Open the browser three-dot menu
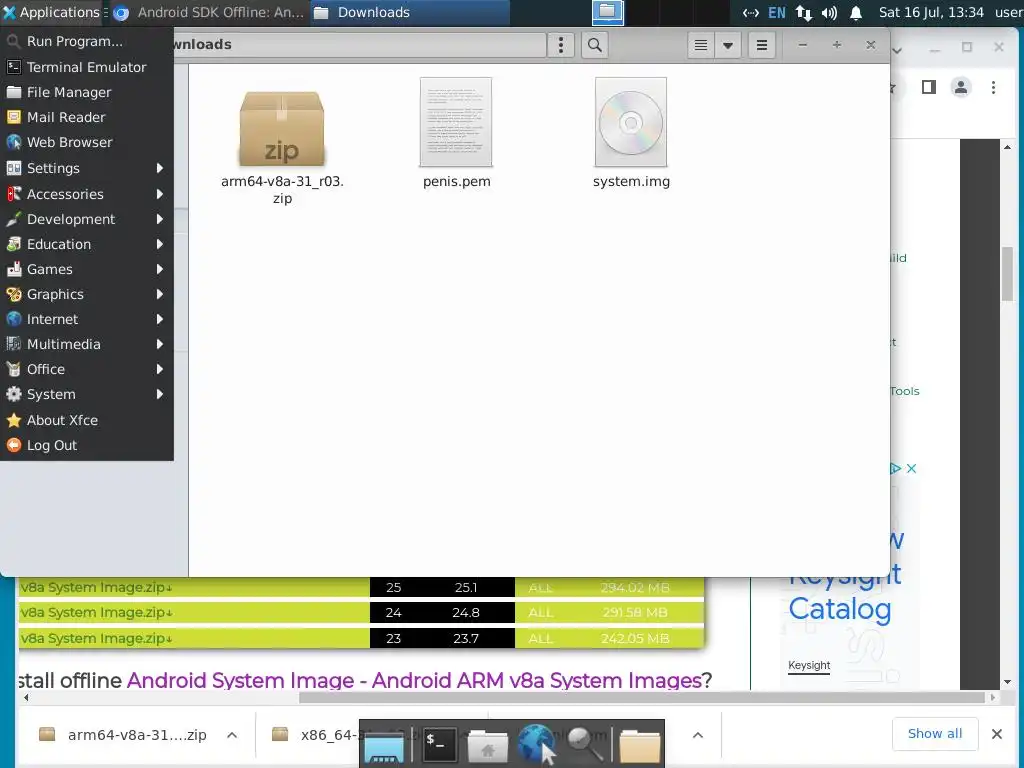The height and width of the screenshot is (768, 1024). pyautogui.click(x=993, y=87)
